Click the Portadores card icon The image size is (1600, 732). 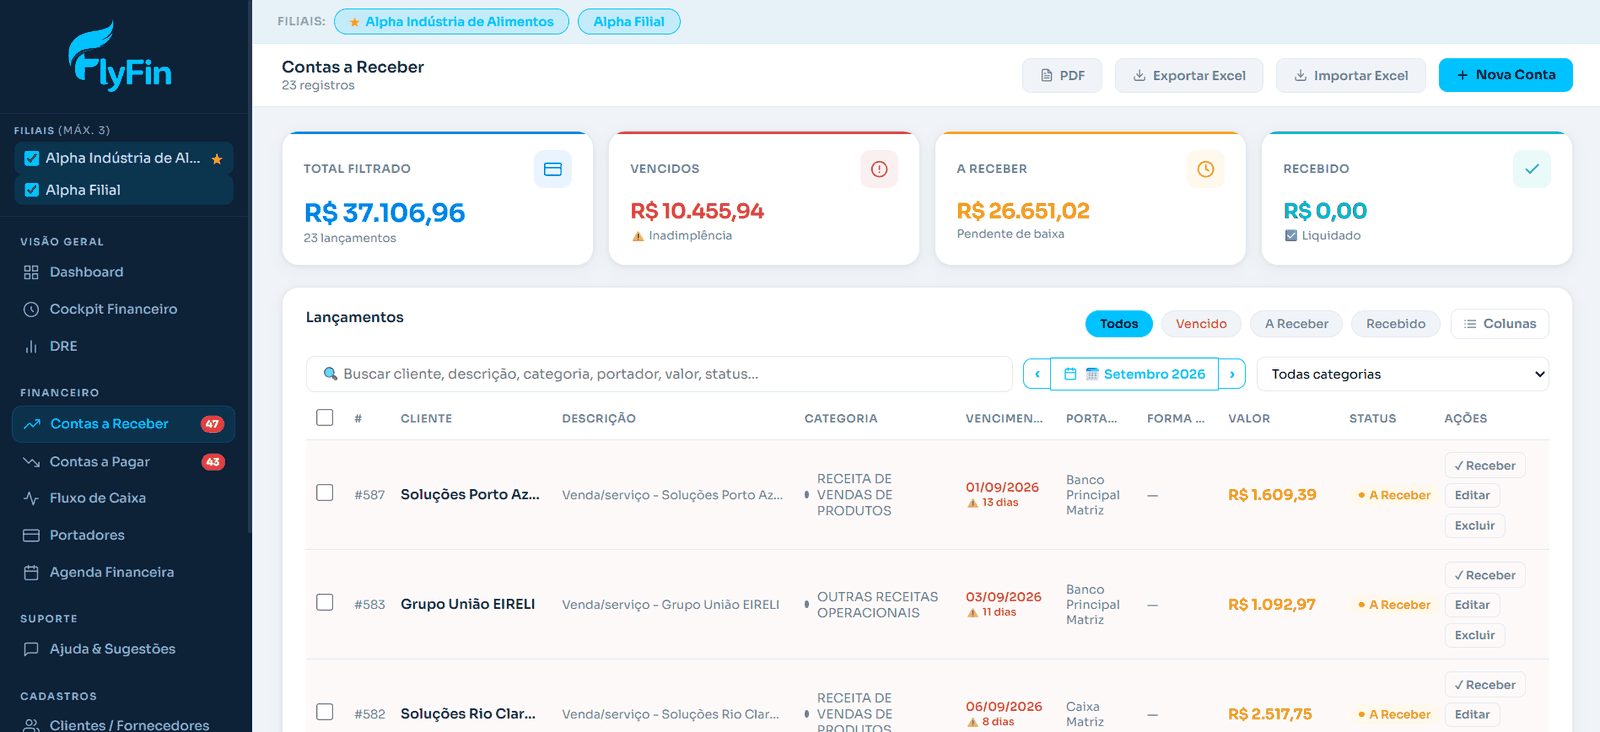tap(31, 535)
